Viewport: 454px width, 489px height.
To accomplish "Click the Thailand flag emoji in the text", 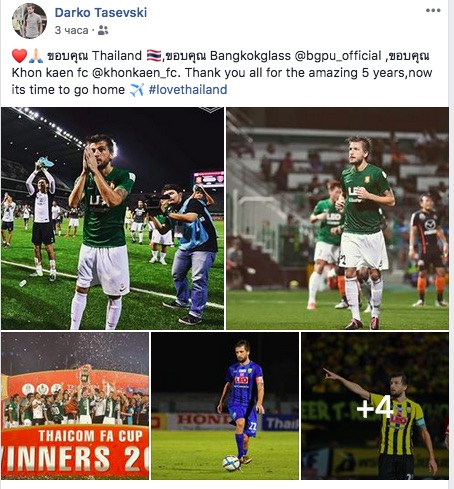I will point(154,56).
